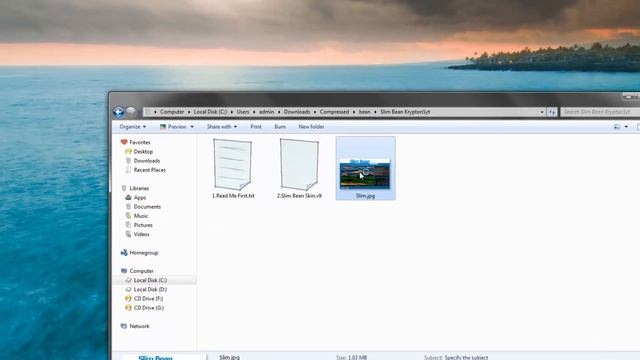
Task: Create a New folder
Action: pyautogui.click(x=311, y=127)
